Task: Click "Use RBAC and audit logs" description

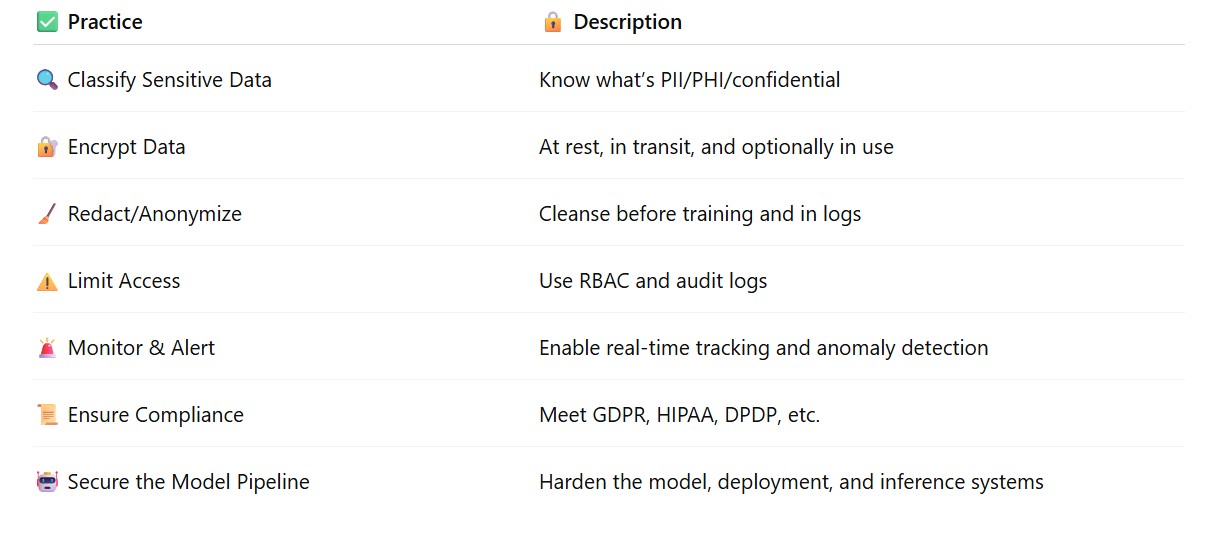Action: point(653,281)
